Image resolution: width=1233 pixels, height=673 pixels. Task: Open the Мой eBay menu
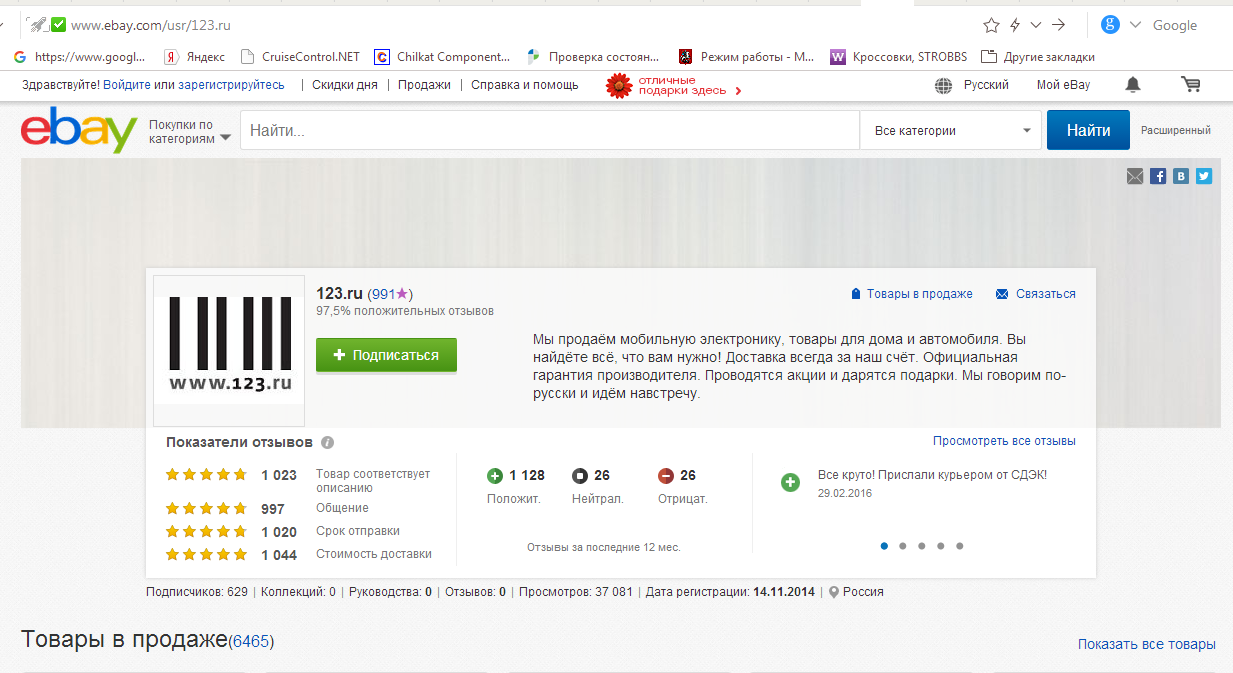click(1062, 85)
